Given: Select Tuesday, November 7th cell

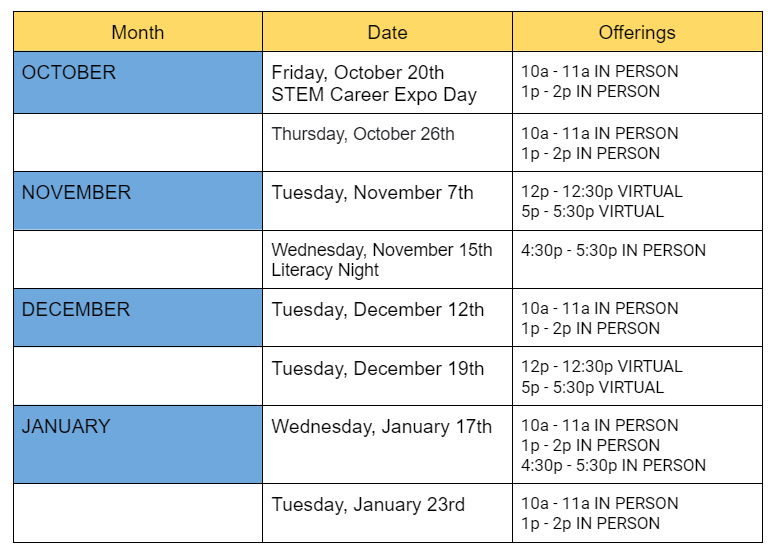Looking at the screenshot, I should click(387, 201).
